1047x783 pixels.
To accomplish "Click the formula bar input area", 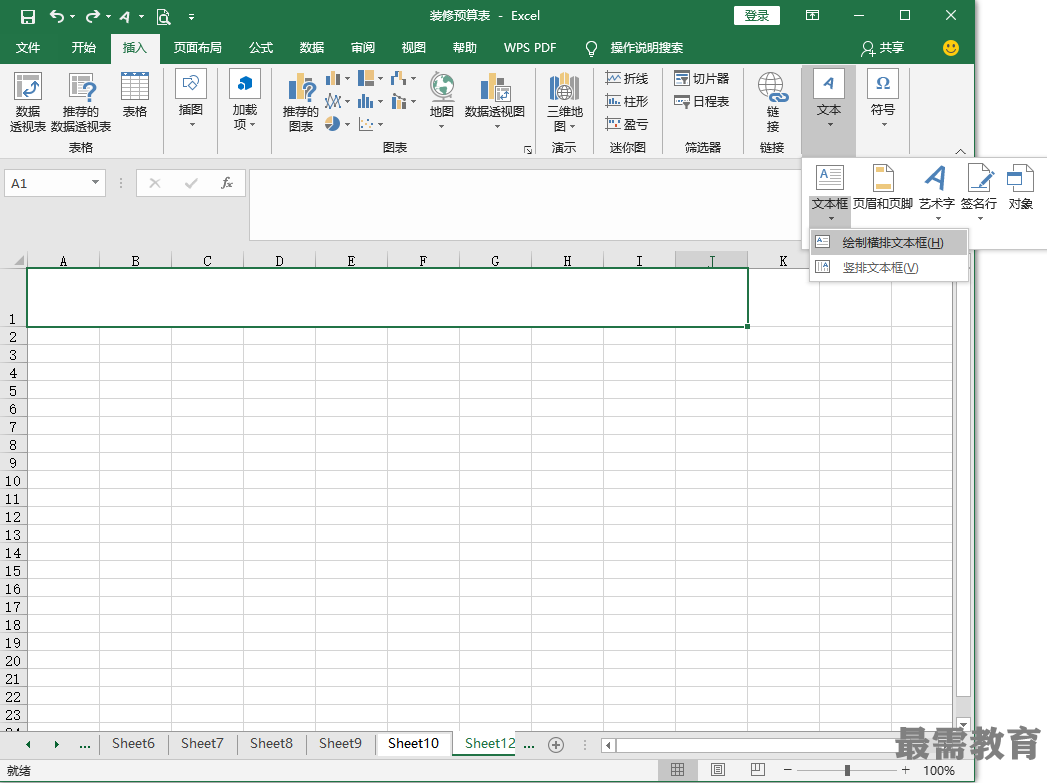I will tap(525, 204).
